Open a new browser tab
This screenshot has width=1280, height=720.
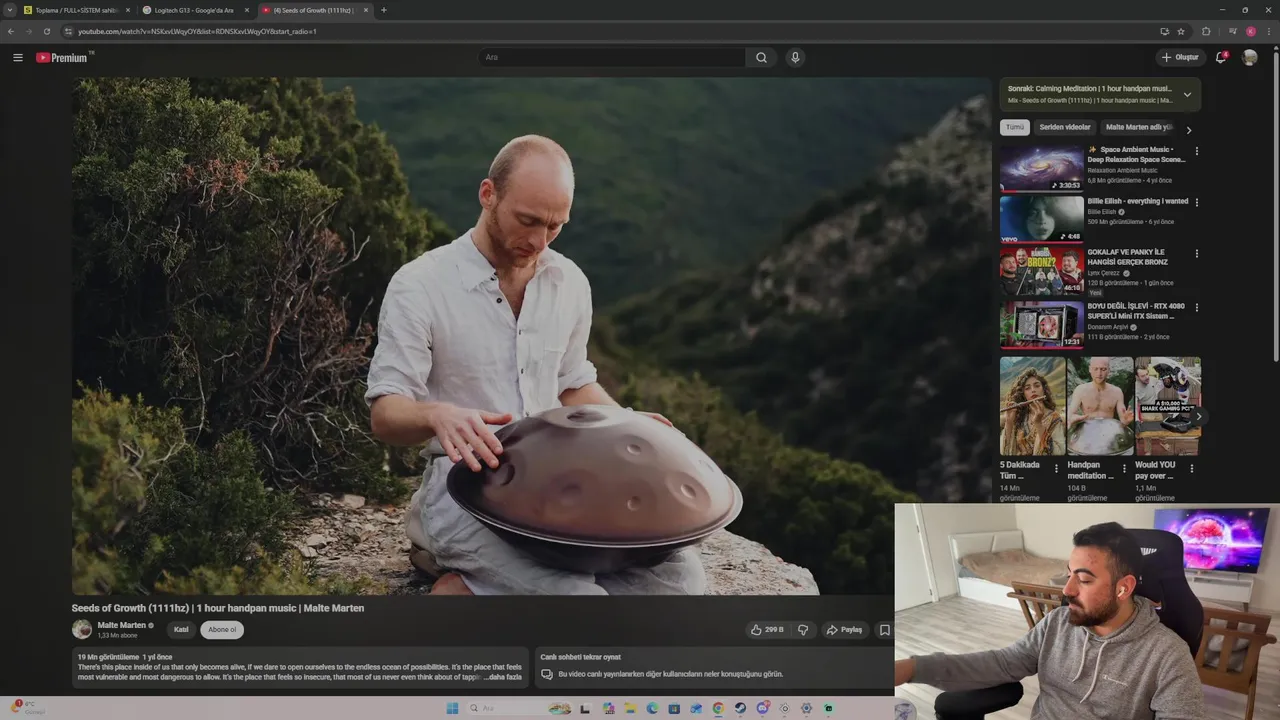click(x=383, y=10)
